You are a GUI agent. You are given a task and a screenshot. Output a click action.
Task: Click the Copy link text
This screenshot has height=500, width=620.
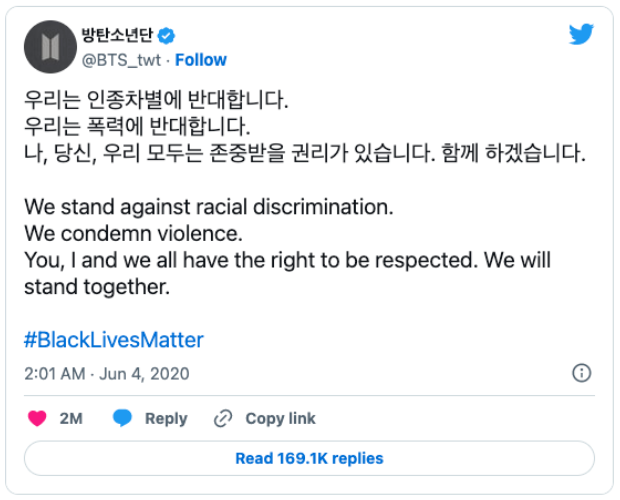(280, 419)
